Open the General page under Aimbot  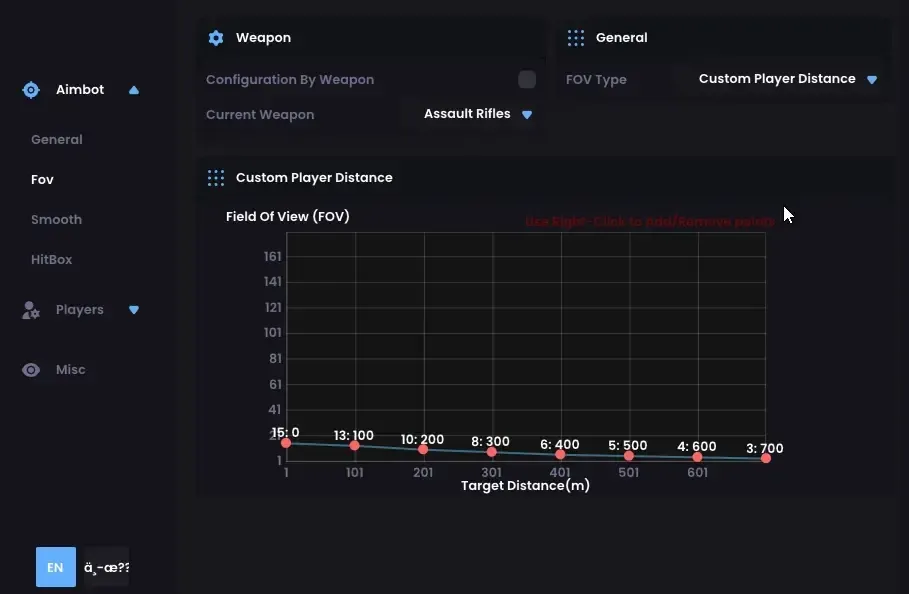coord(57,140)
